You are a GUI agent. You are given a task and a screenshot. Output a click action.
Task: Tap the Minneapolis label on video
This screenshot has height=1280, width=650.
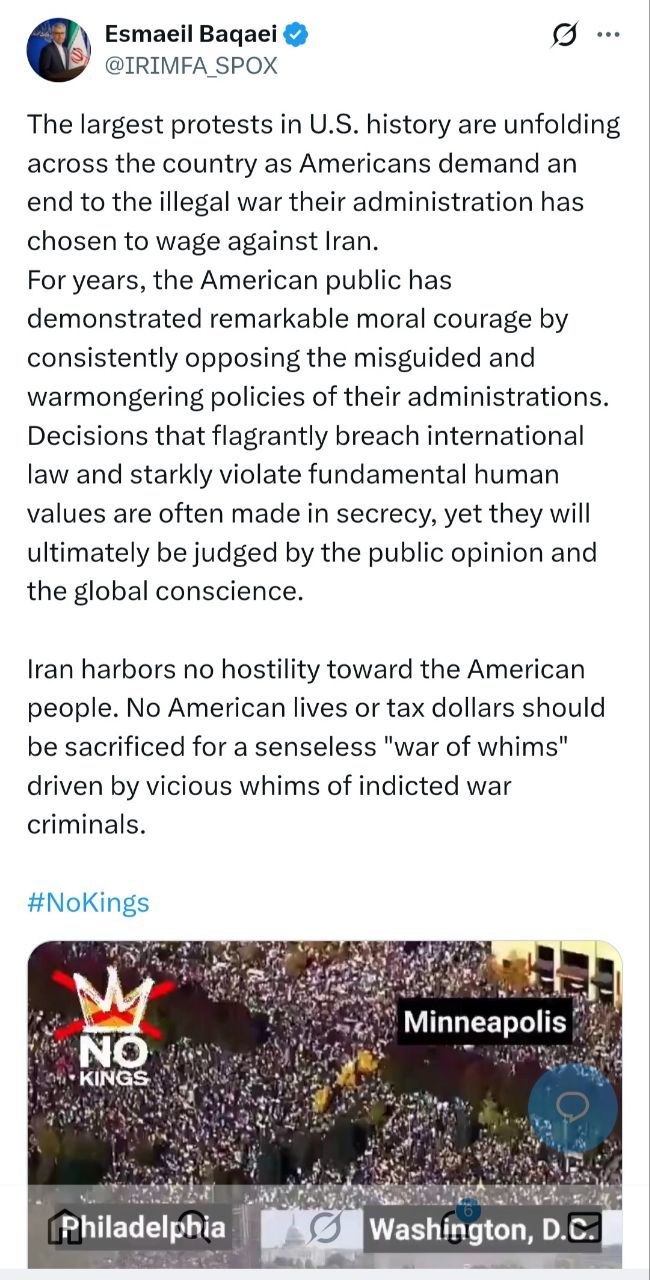(x=485, y=1022)
